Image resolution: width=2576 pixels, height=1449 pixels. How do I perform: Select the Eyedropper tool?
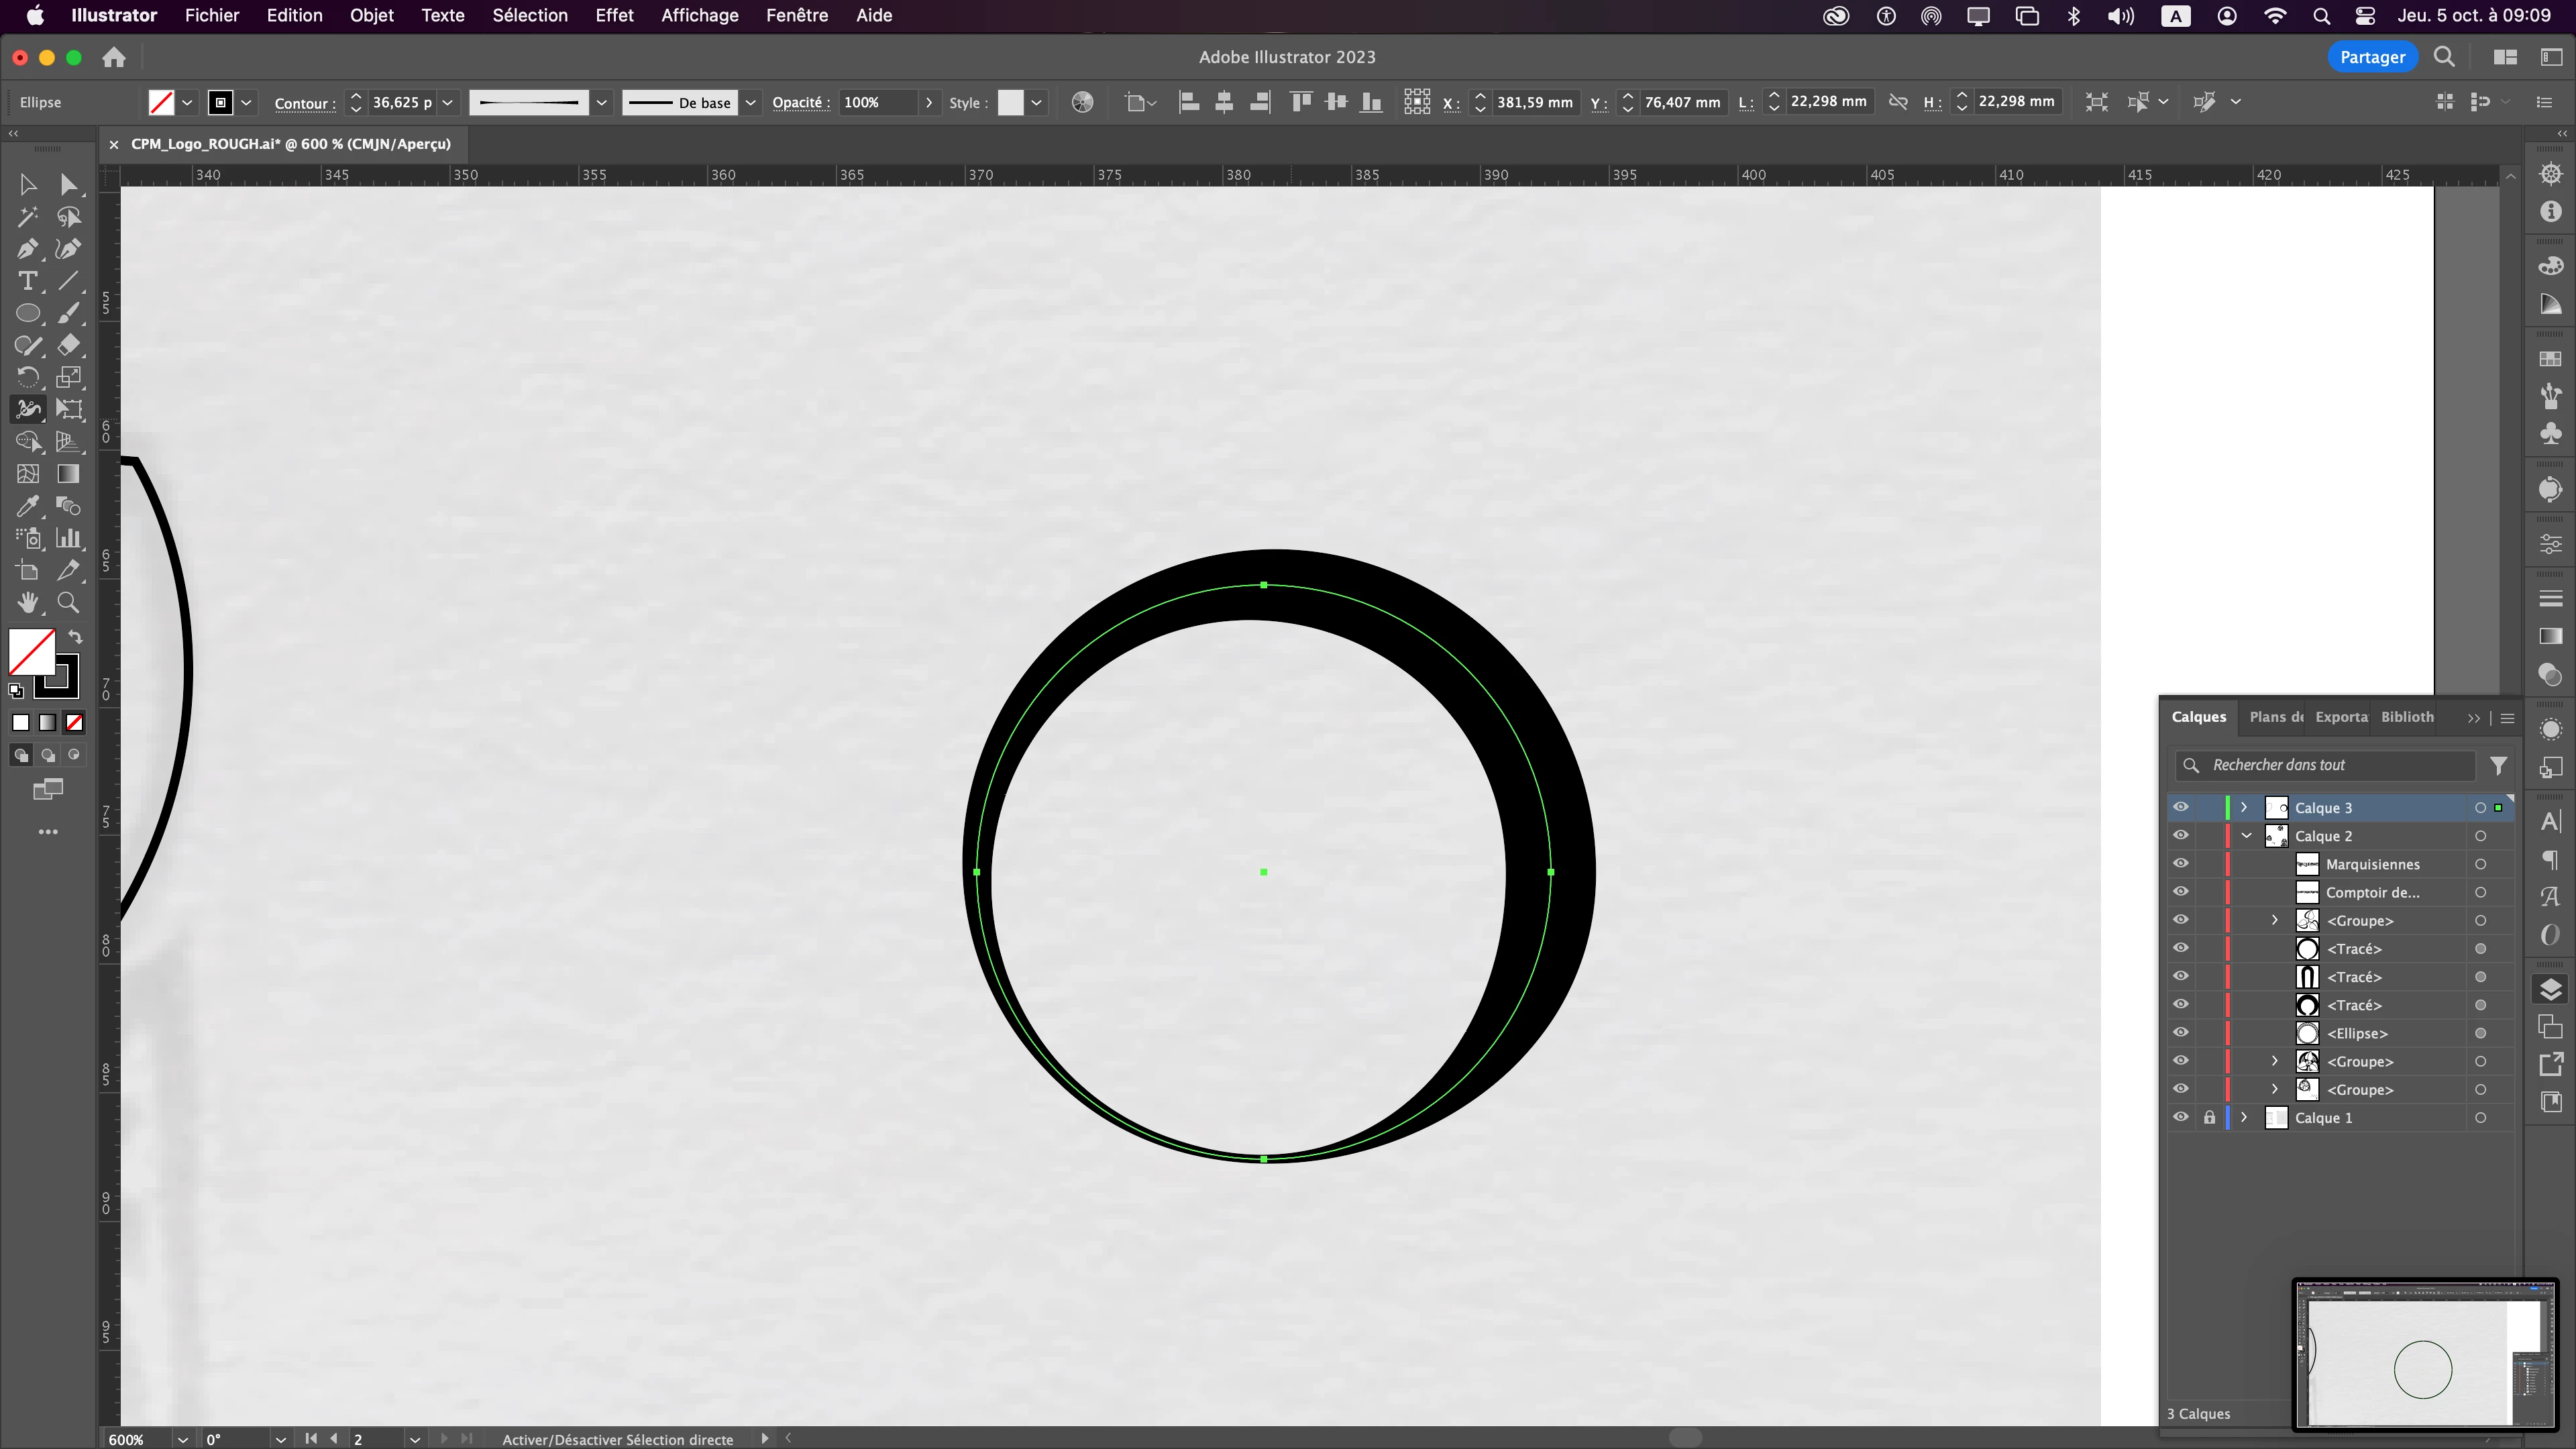tap(27, 506)
